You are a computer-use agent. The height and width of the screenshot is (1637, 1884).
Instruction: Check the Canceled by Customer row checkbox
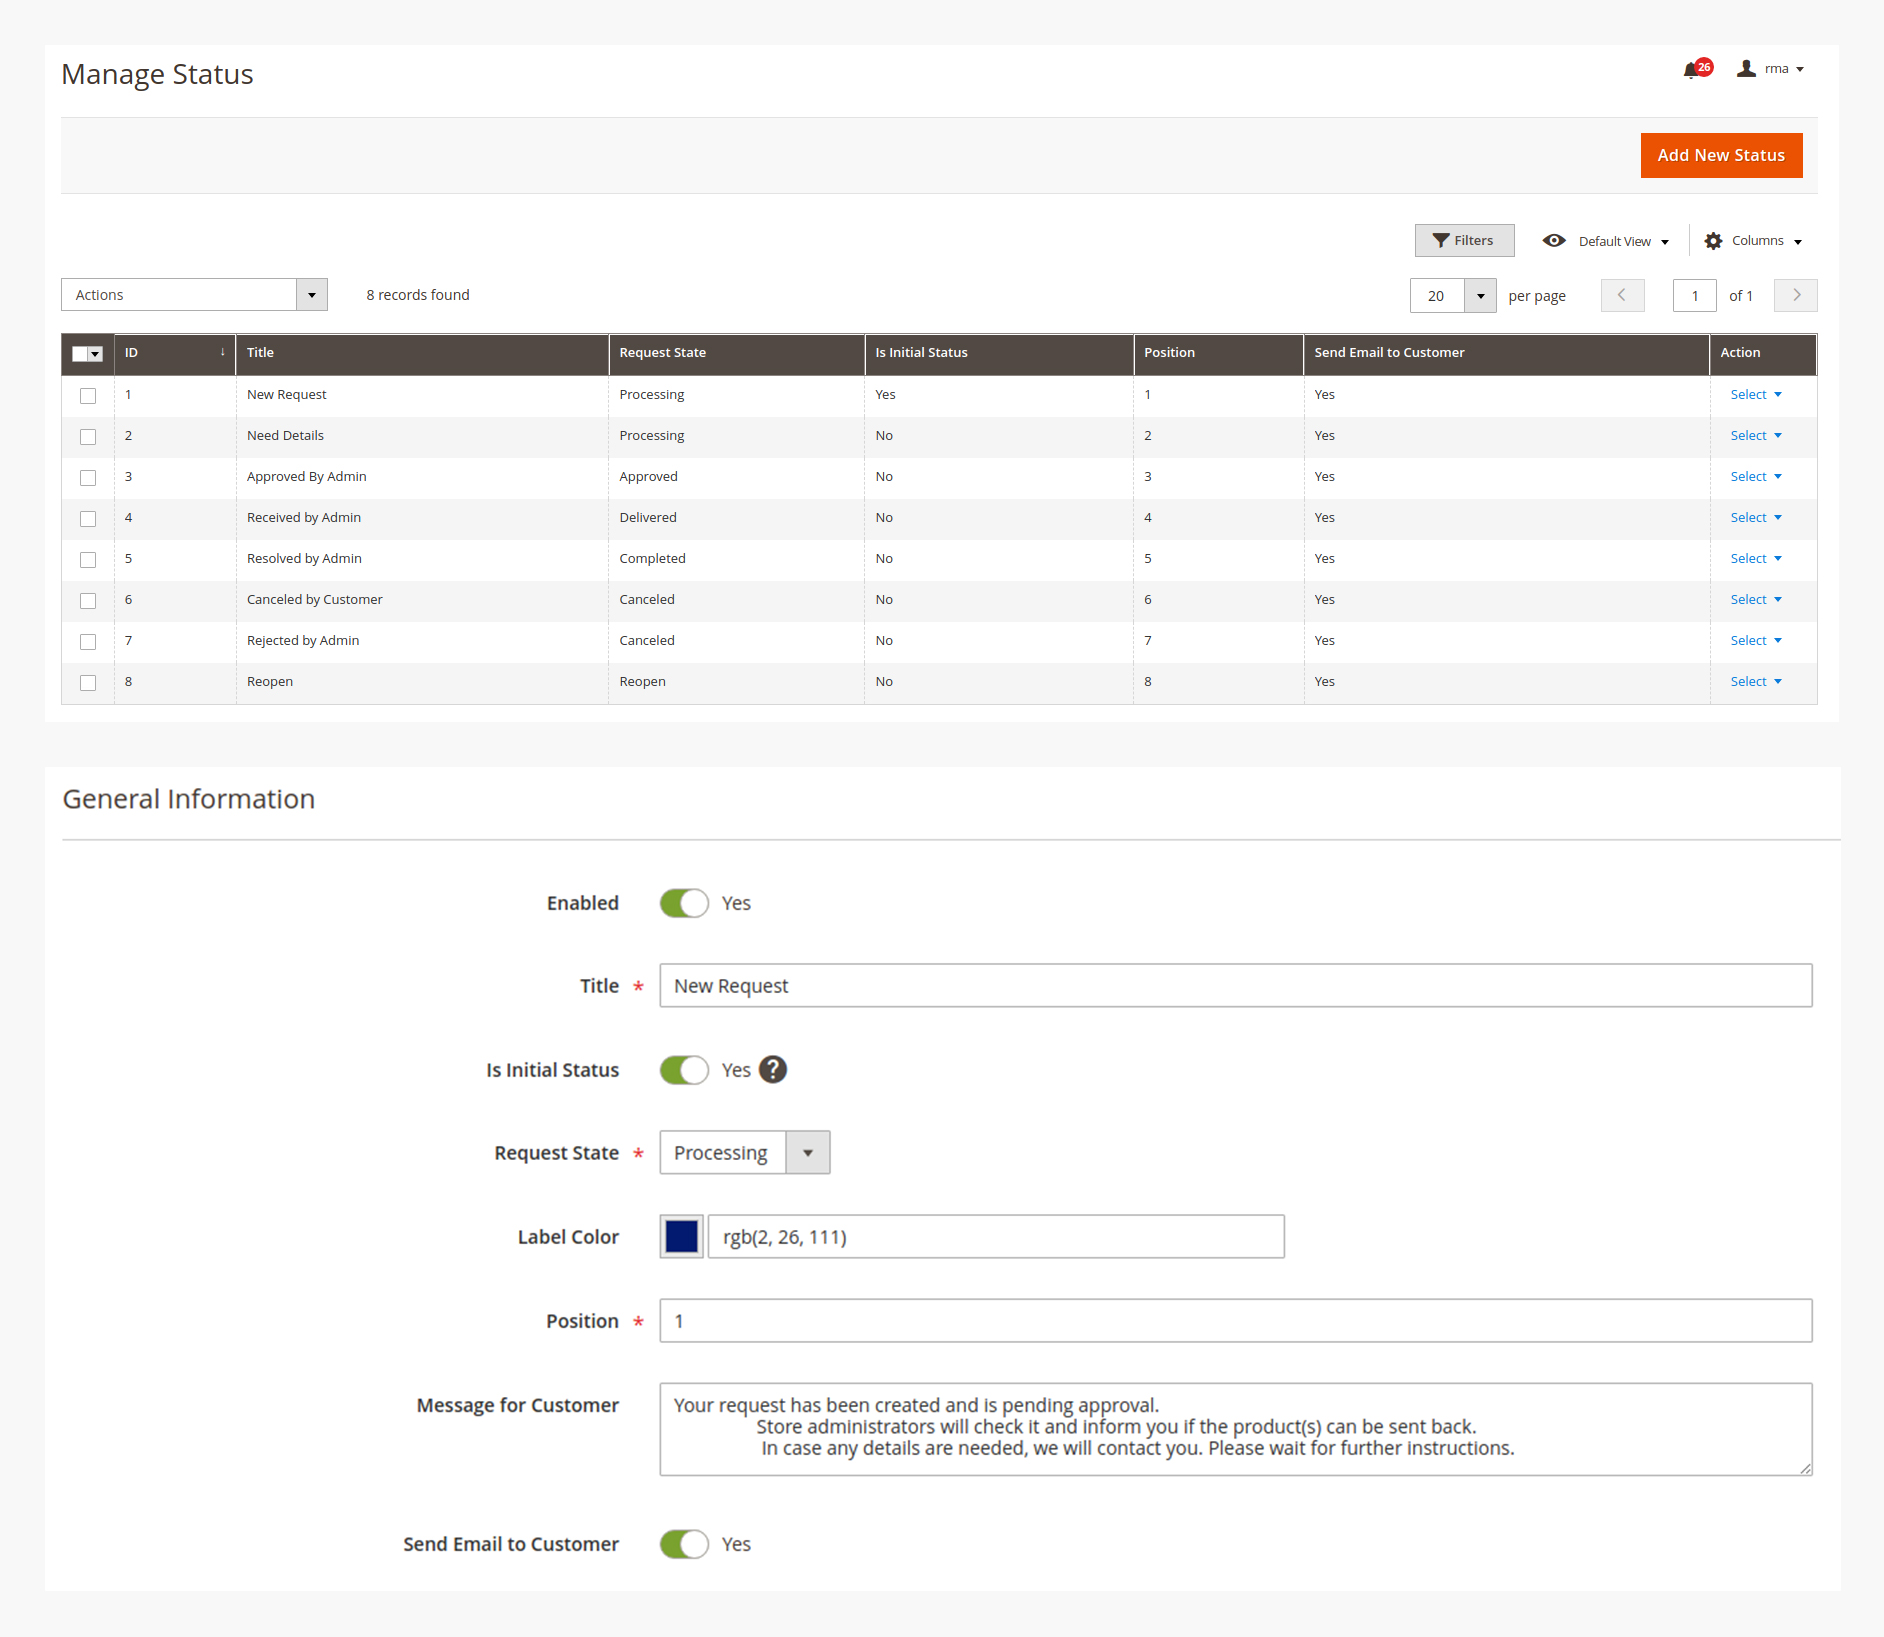(88, 601)
